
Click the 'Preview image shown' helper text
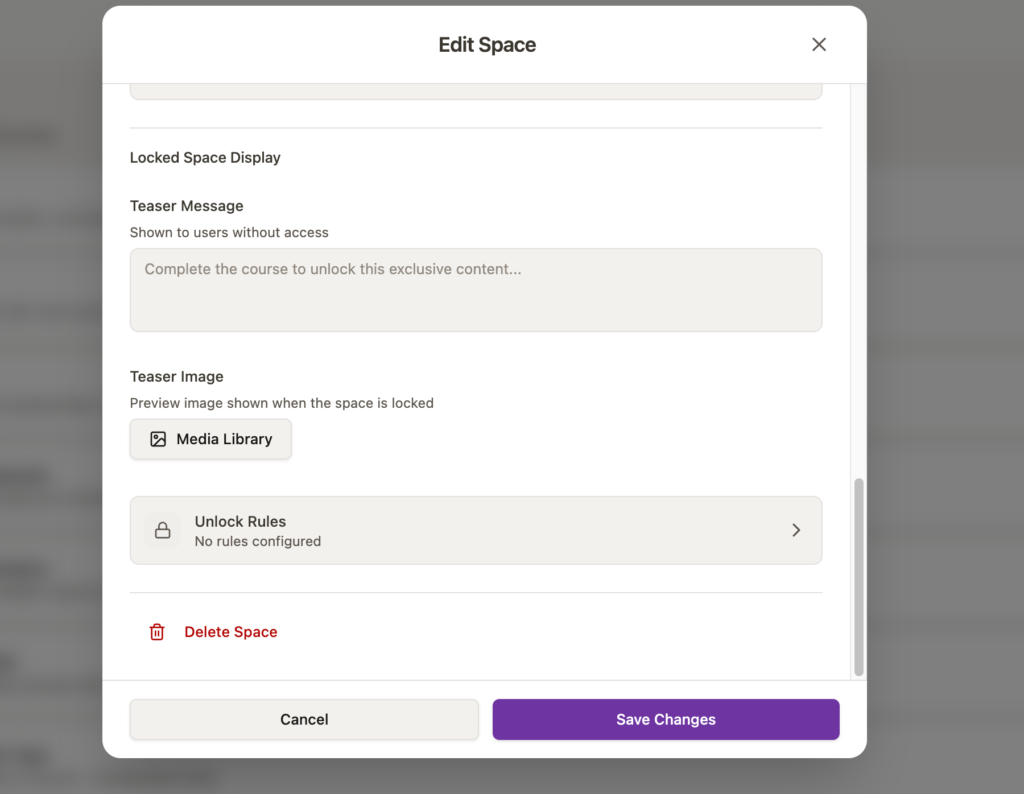point(282,403)
